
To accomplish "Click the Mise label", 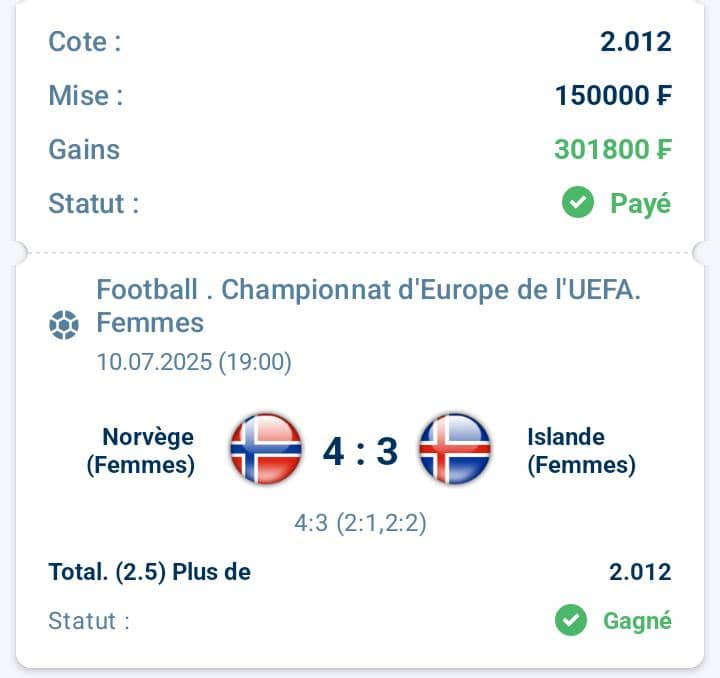I will [x=86, y=95].
